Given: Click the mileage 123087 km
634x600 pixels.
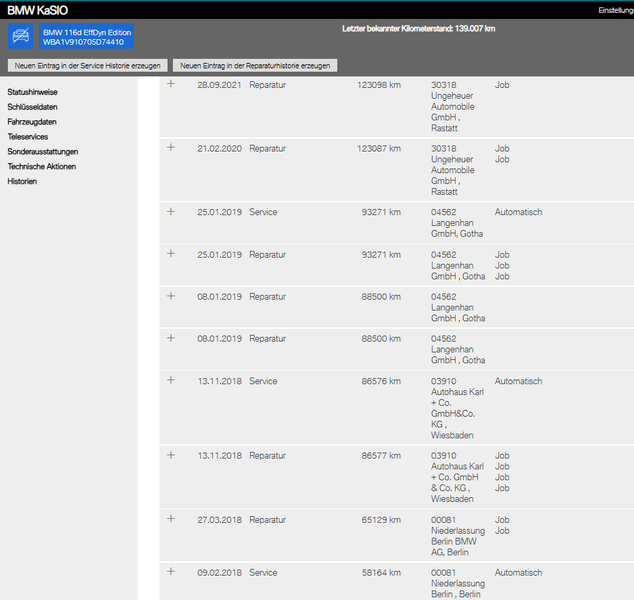Looking at the screenshot, I should pyautogui.click(x=379, y=149).
